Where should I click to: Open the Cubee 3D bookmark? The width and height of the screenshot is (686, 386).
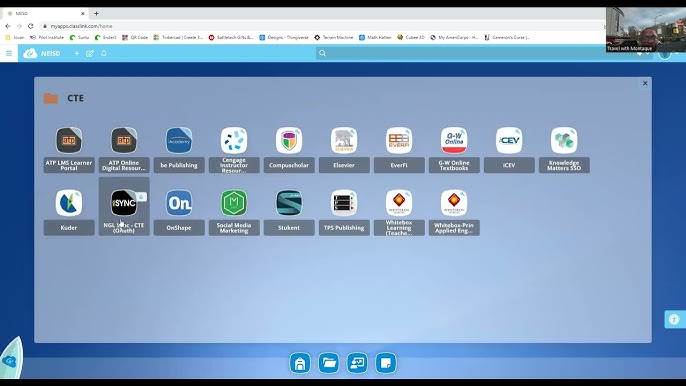(x=411, y=38)
